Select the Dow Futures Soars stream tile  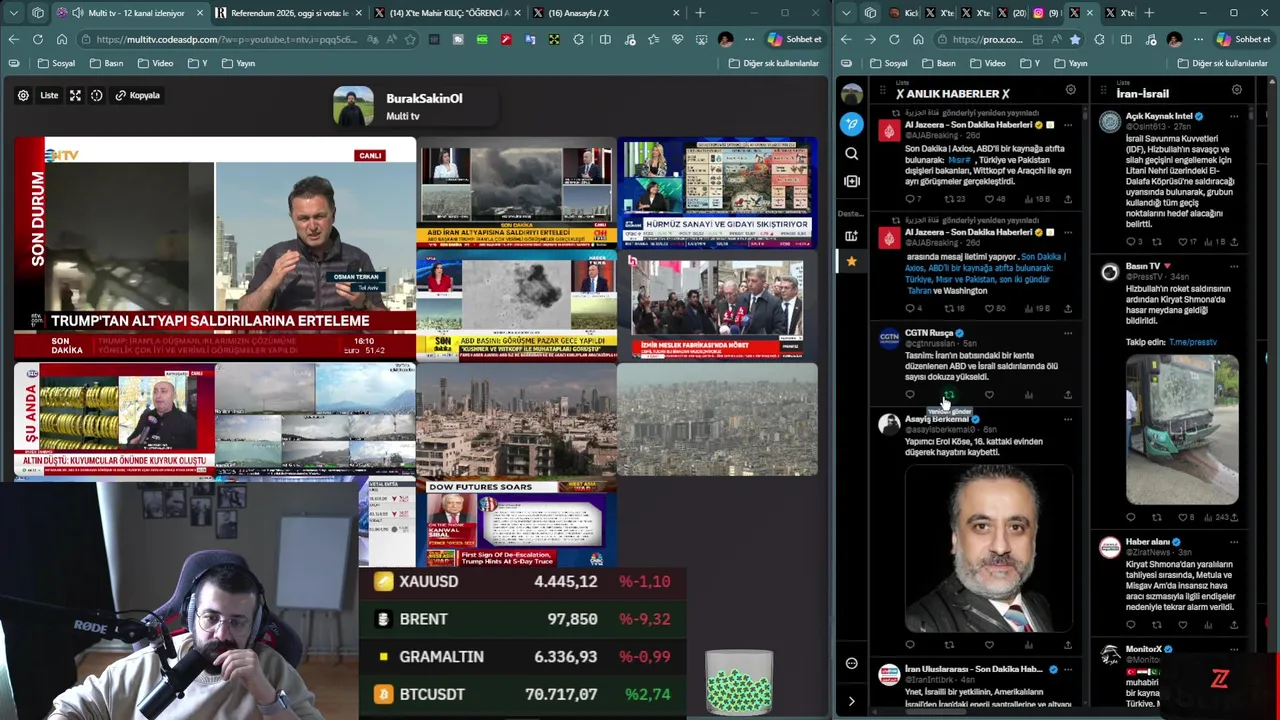[x=515, y=524]
